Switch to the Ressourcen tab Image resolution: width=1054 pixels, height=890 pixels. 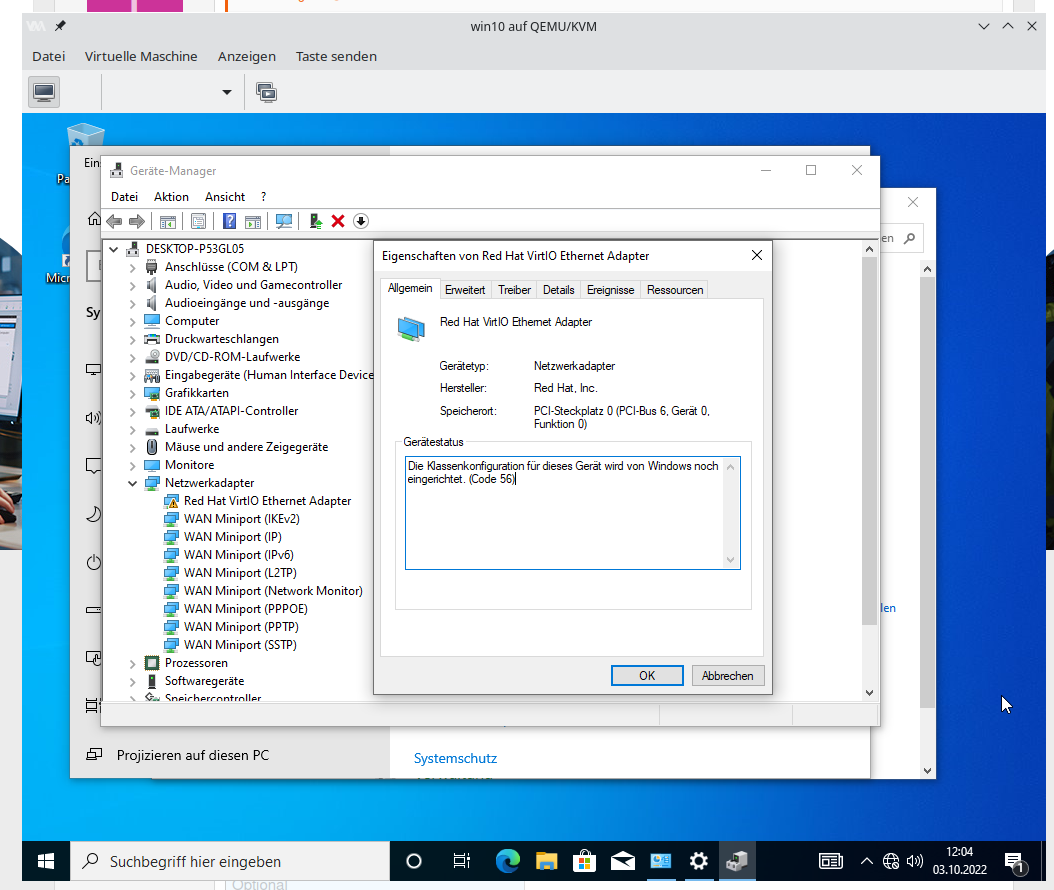pyautogui.click(x=675, y=290)
